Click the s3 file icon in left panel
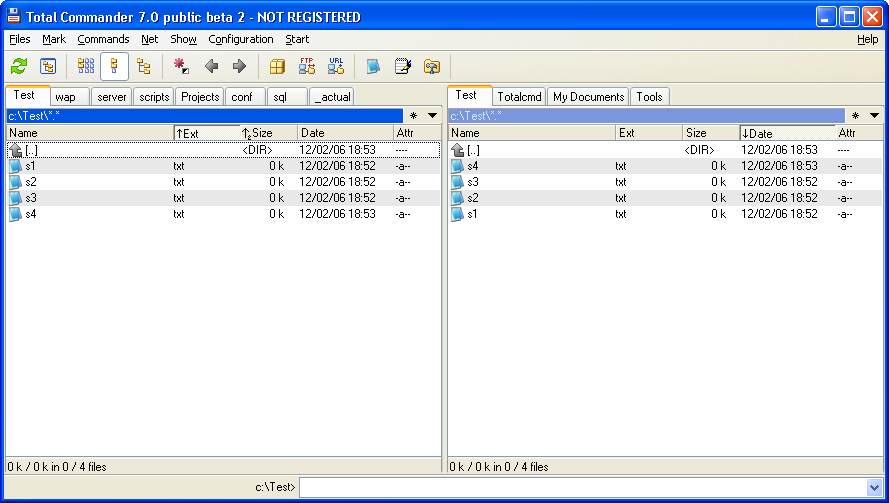This screenshot has height=503, width=889. click(15, 198)
